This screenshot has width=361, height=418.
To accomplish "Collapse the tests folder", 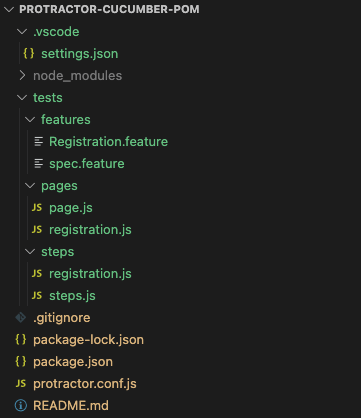I will click(x=22, y=98).
